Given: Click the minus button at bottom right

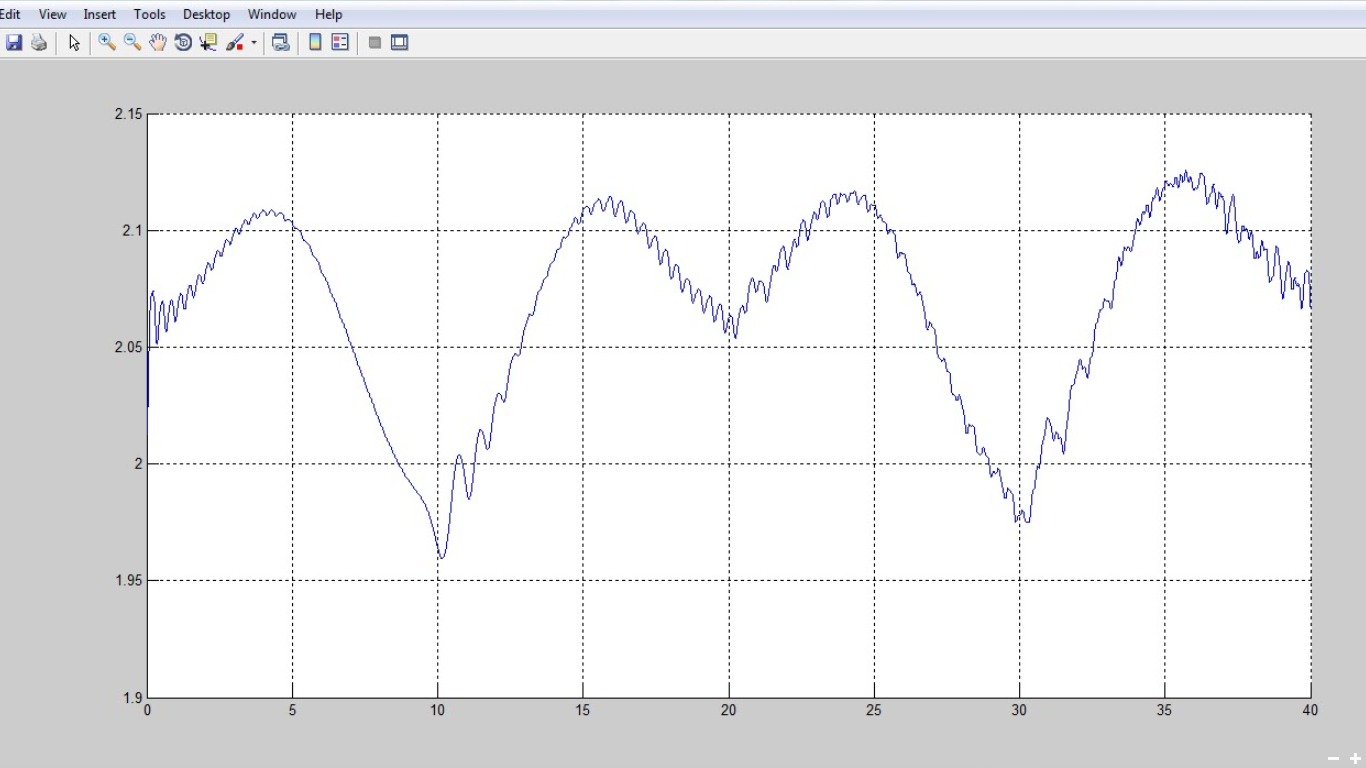Looking at the screenshot, I should pyautogui.click(x=1333, y=759).
